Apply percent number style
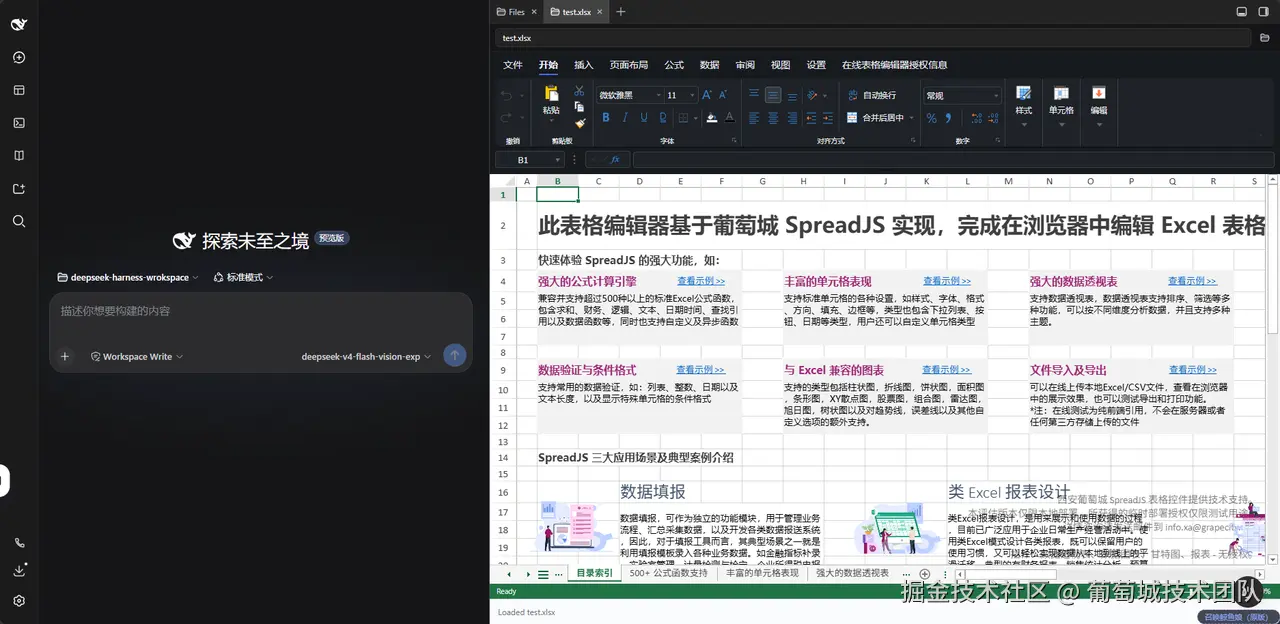Image resolution: width=1280 pixels, height=624 pixels. pos(932,118)
